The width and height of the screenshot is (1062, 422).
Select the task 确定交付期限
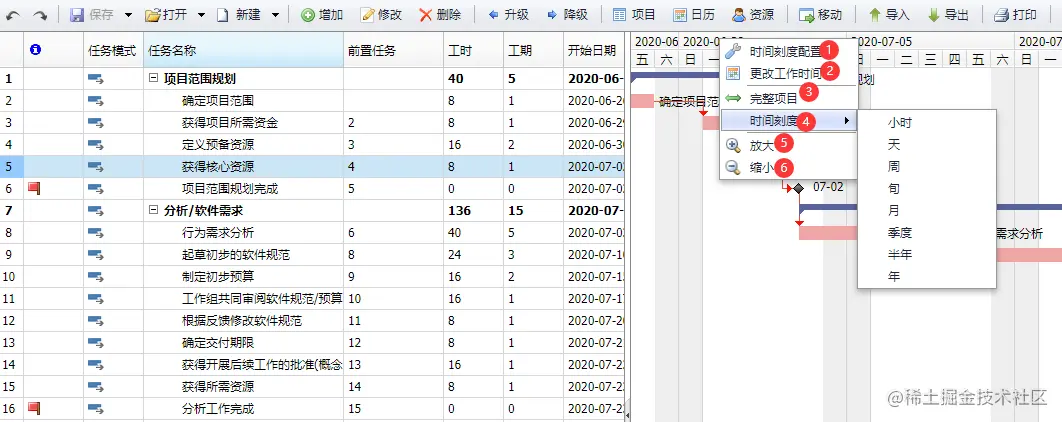[218, 343]
